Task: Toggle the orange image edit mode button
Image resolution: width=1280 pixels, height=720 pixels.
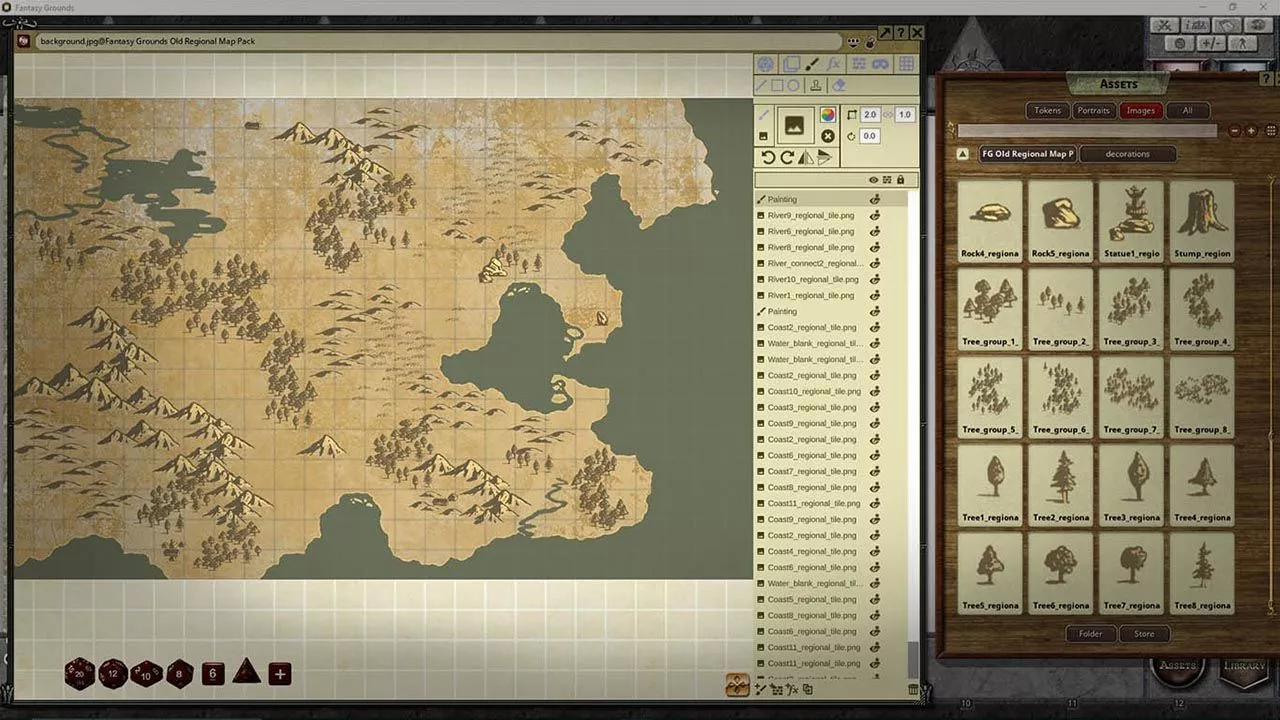Action: coord(738,685)
